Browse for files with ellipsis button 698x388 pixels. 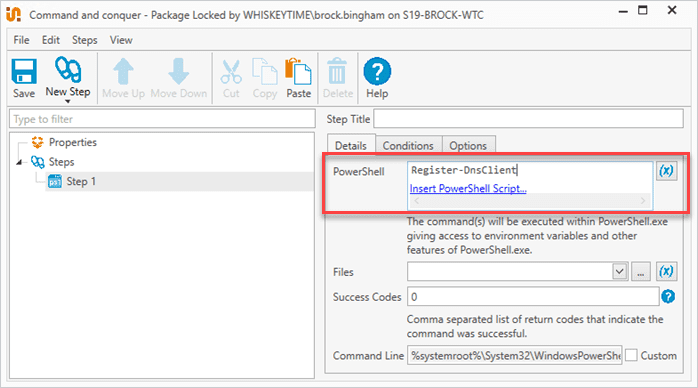coord(641,271)
